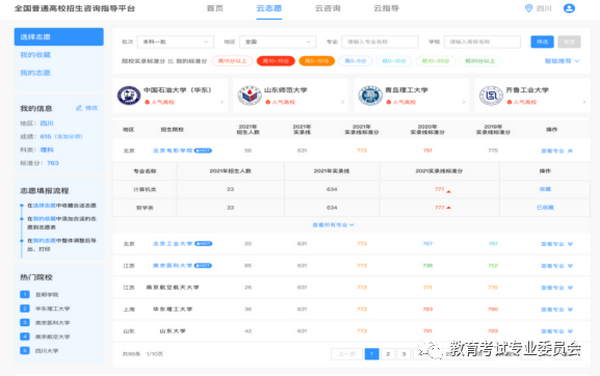The width and height of the screenshot is (600, 376).
Task: Toggle the orange 高5-10分 filter
Action: tap(316, 61)
